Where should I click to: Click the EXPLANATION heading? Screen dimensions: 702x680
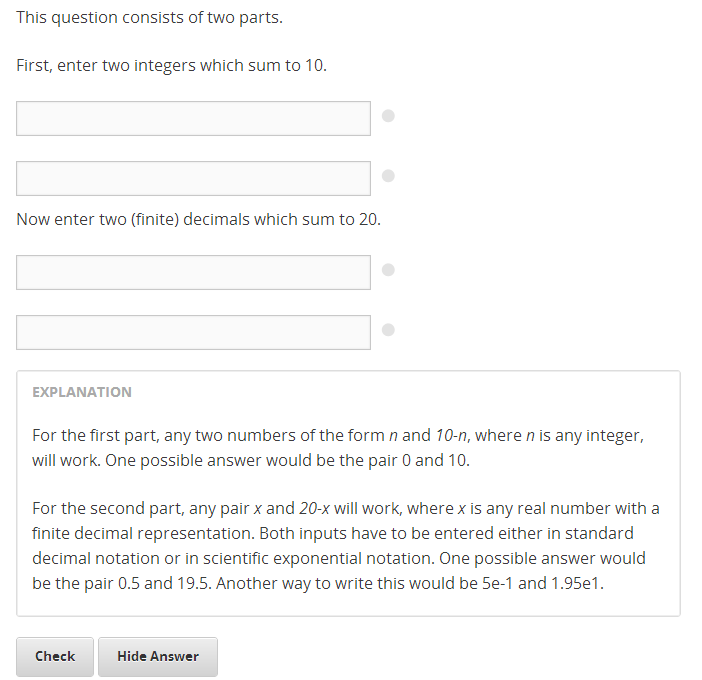pyautogui.click(x=82, y=392)
